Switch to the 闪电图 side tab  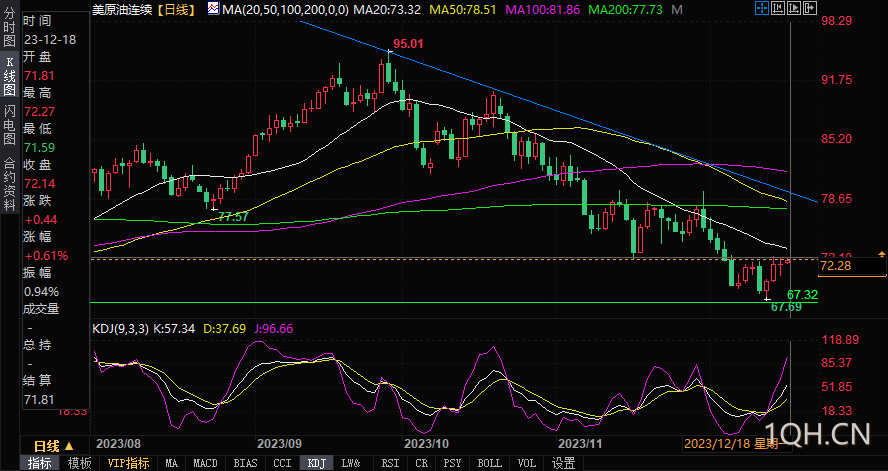9,125
